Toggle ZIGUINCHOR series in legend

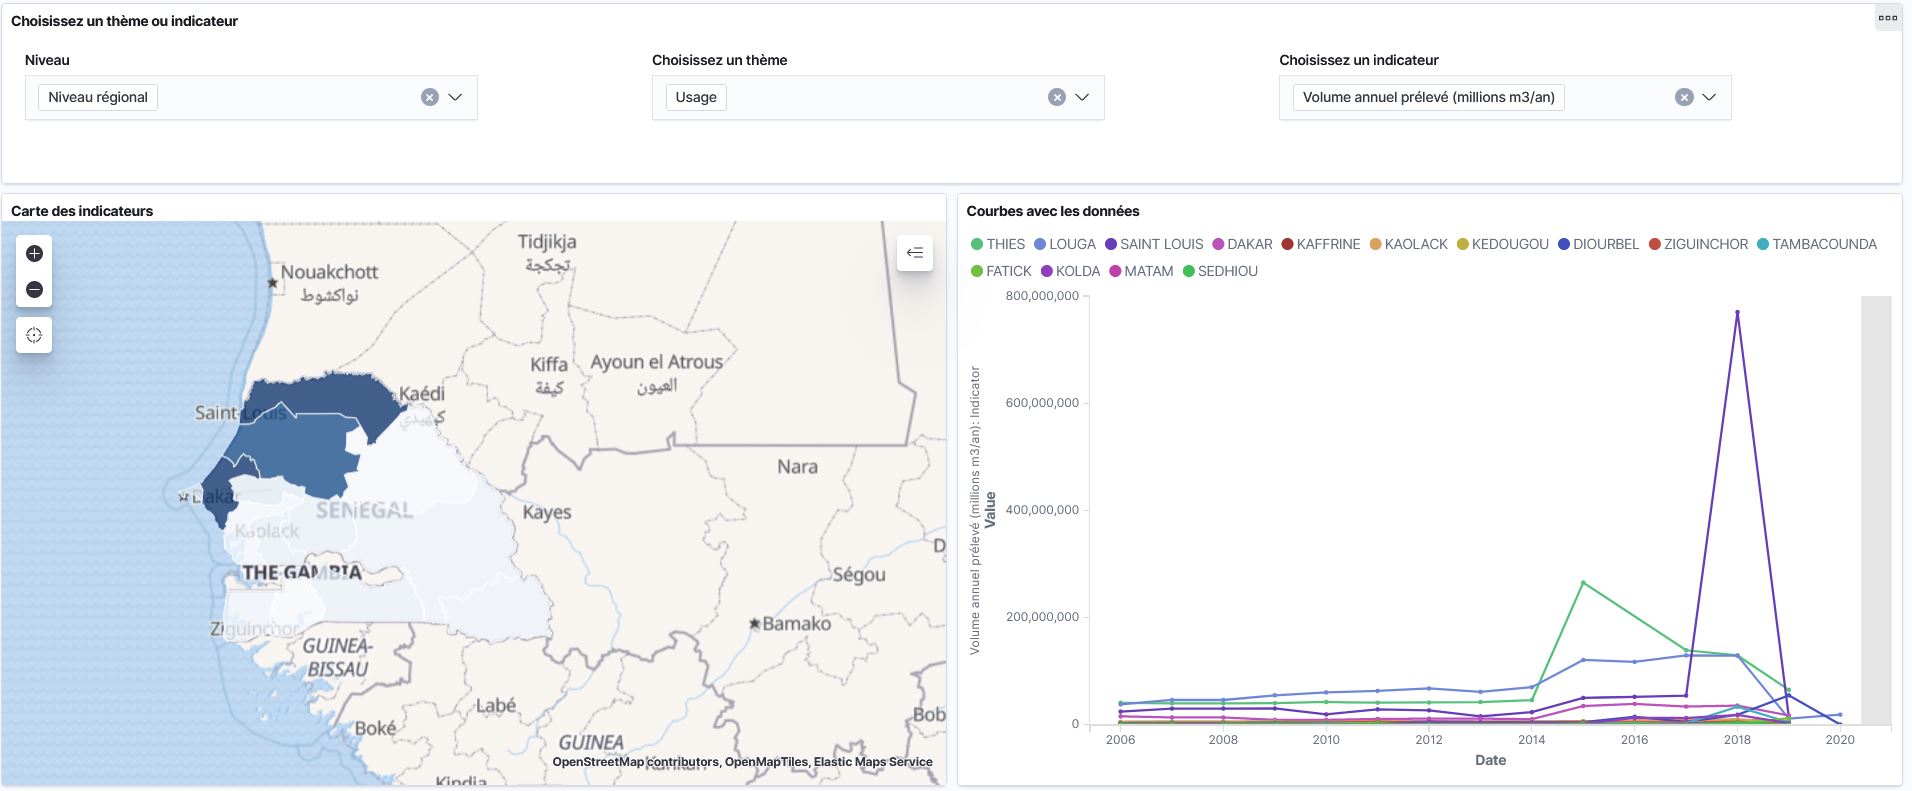1698,244
